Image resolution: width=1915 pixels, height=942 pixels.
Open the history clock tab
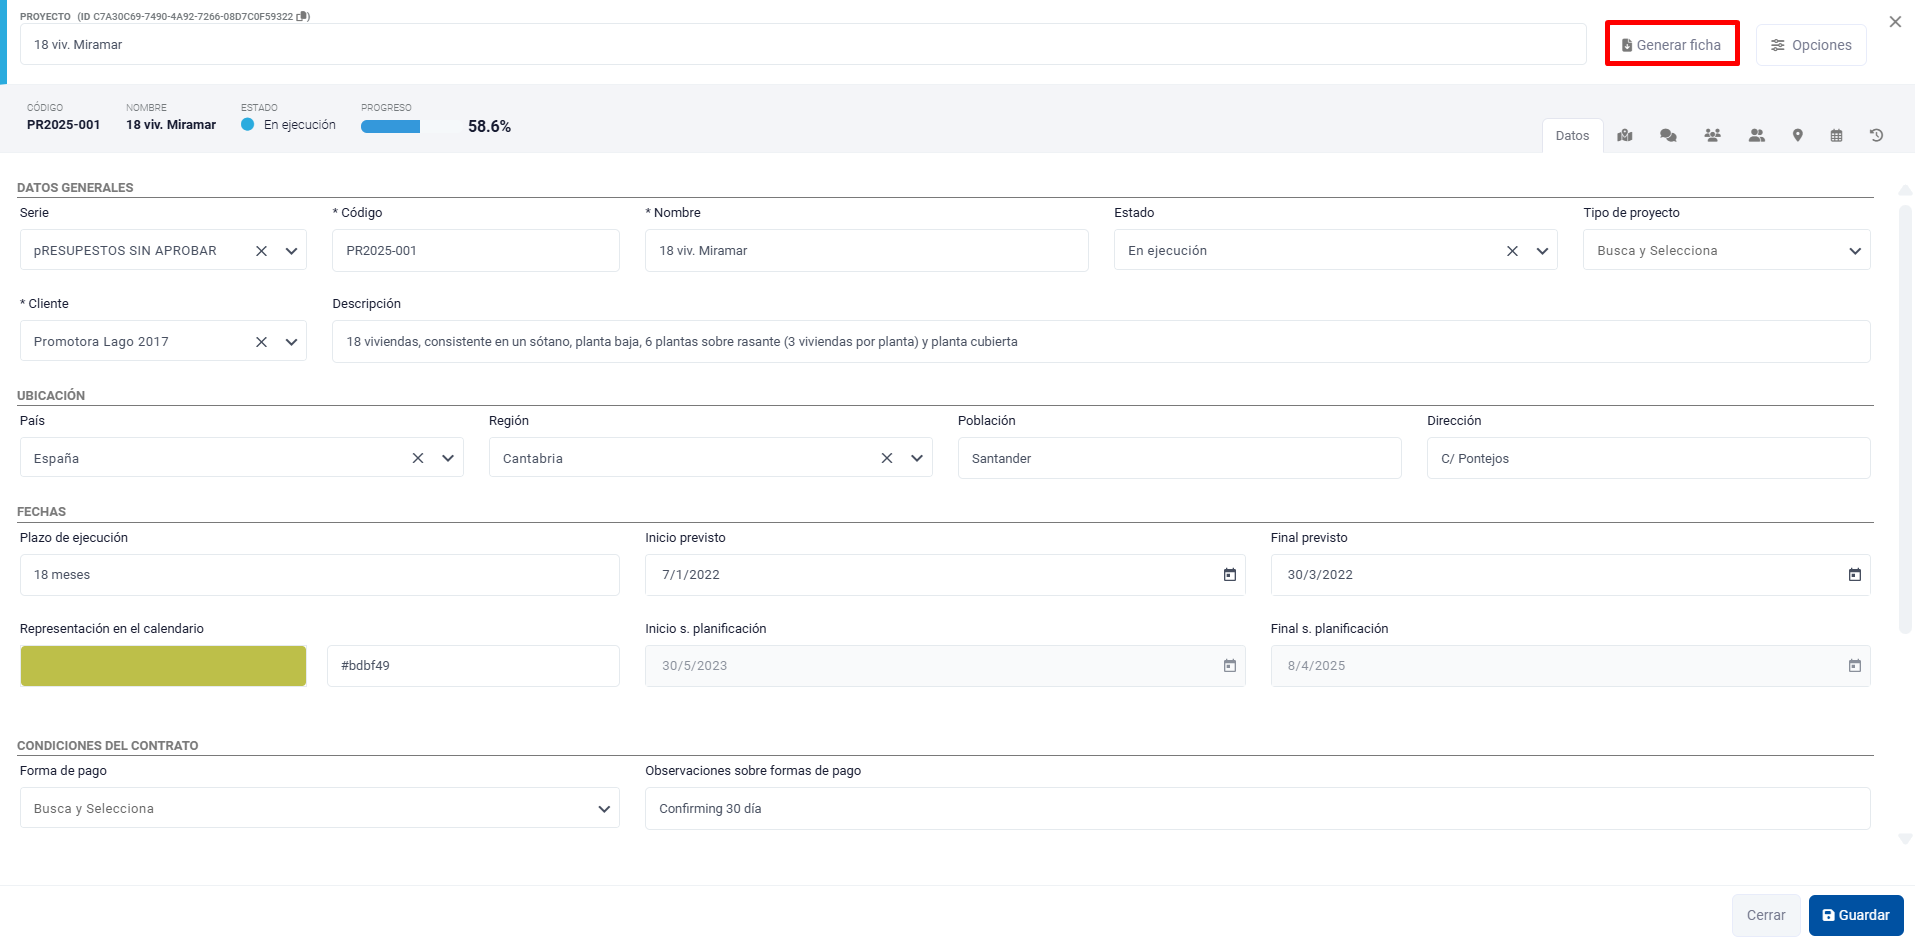coord(1877,136)
